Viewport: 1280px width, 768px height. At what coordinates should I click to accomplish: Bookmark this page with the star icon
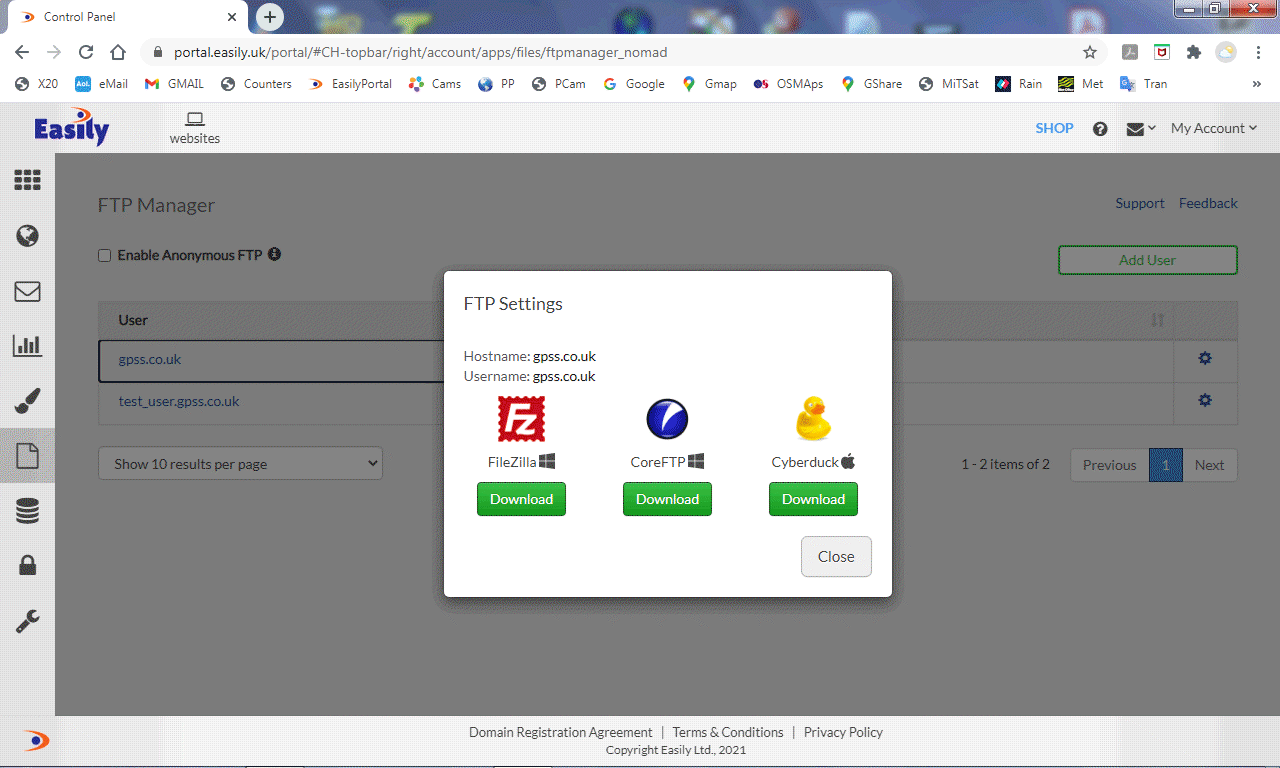1090,52
